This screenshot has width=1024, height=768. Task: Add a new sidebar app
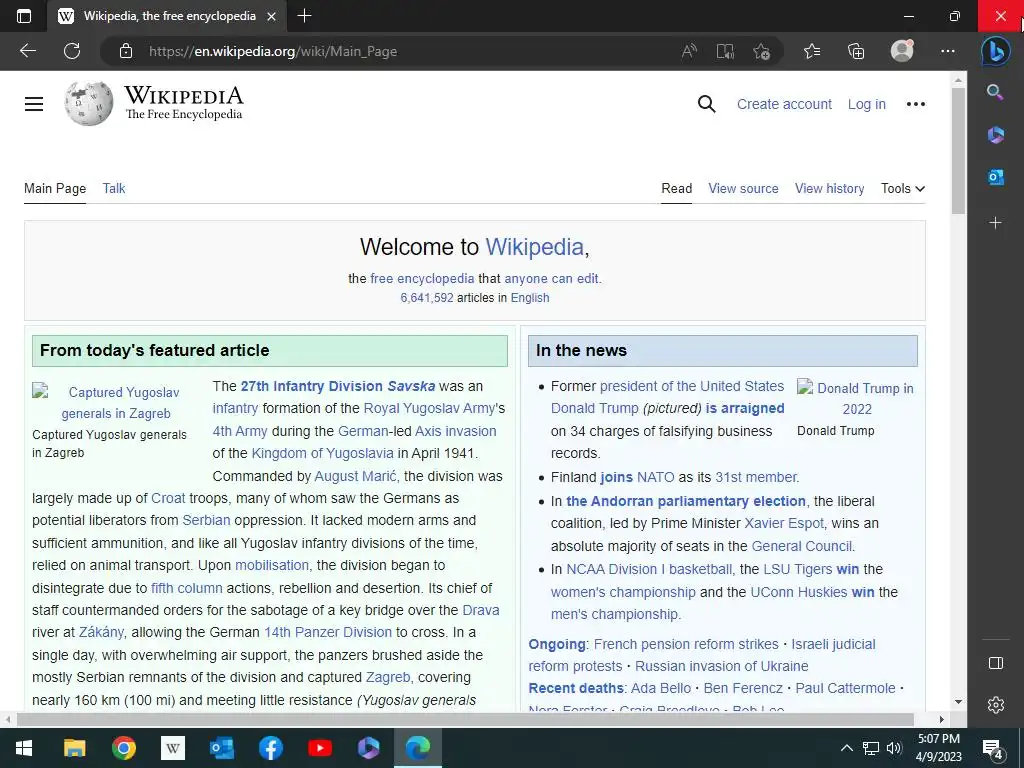995,223
